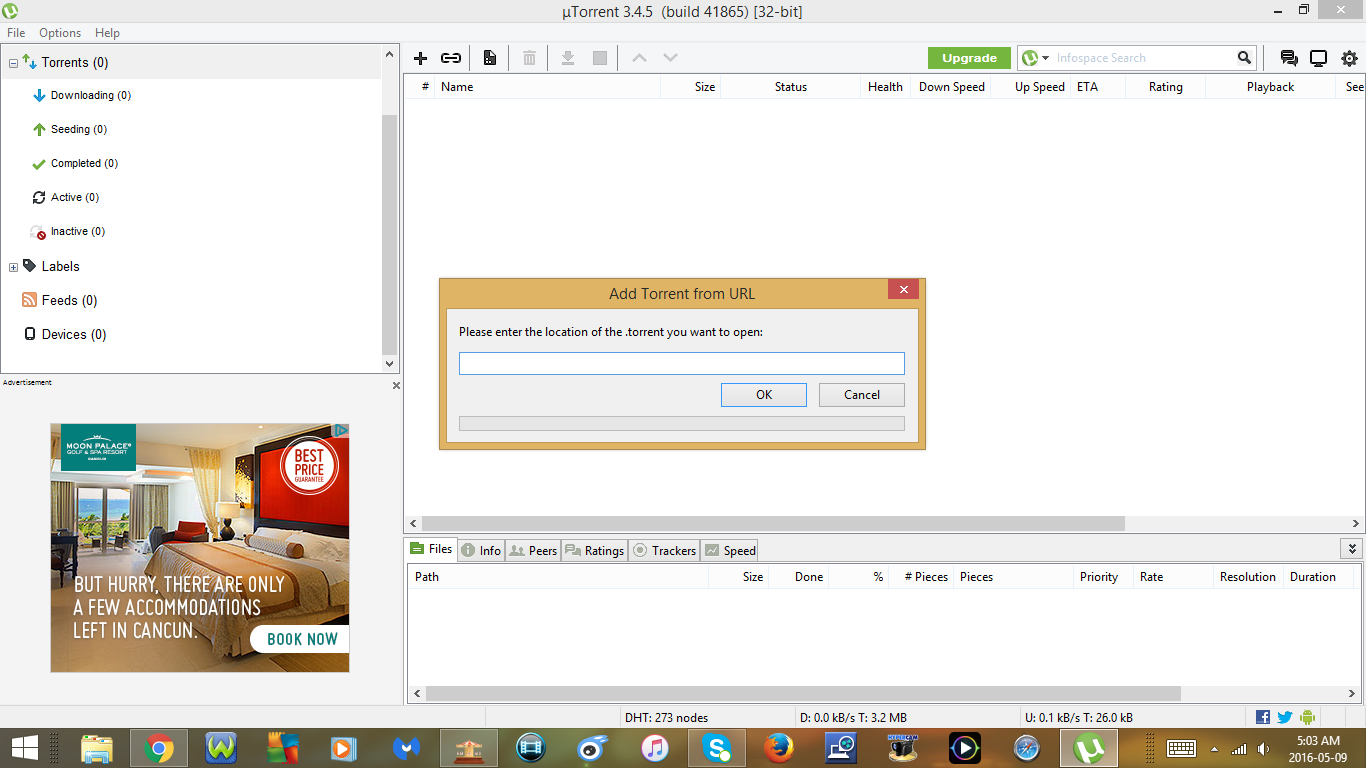
Task: Collapse detail pane with double-chevron button
Action: (x=1352, y=549)
